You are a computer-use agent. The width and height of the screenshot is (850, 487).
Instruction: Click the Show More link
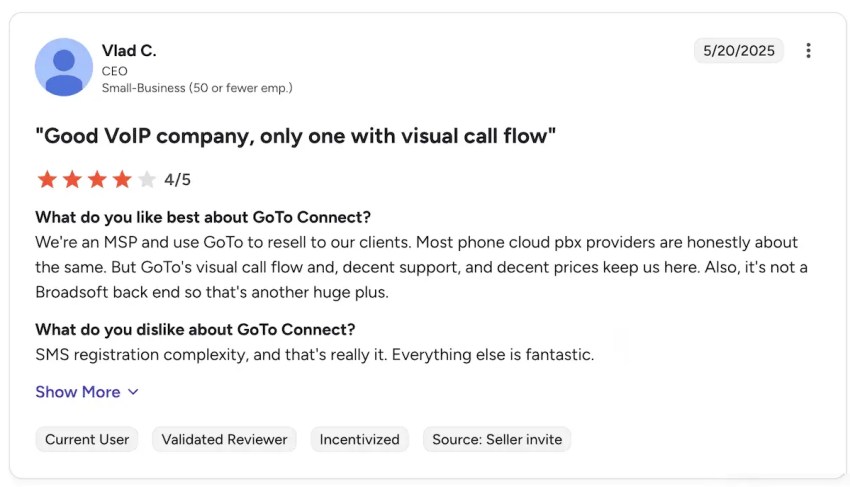tap(78, 392)
